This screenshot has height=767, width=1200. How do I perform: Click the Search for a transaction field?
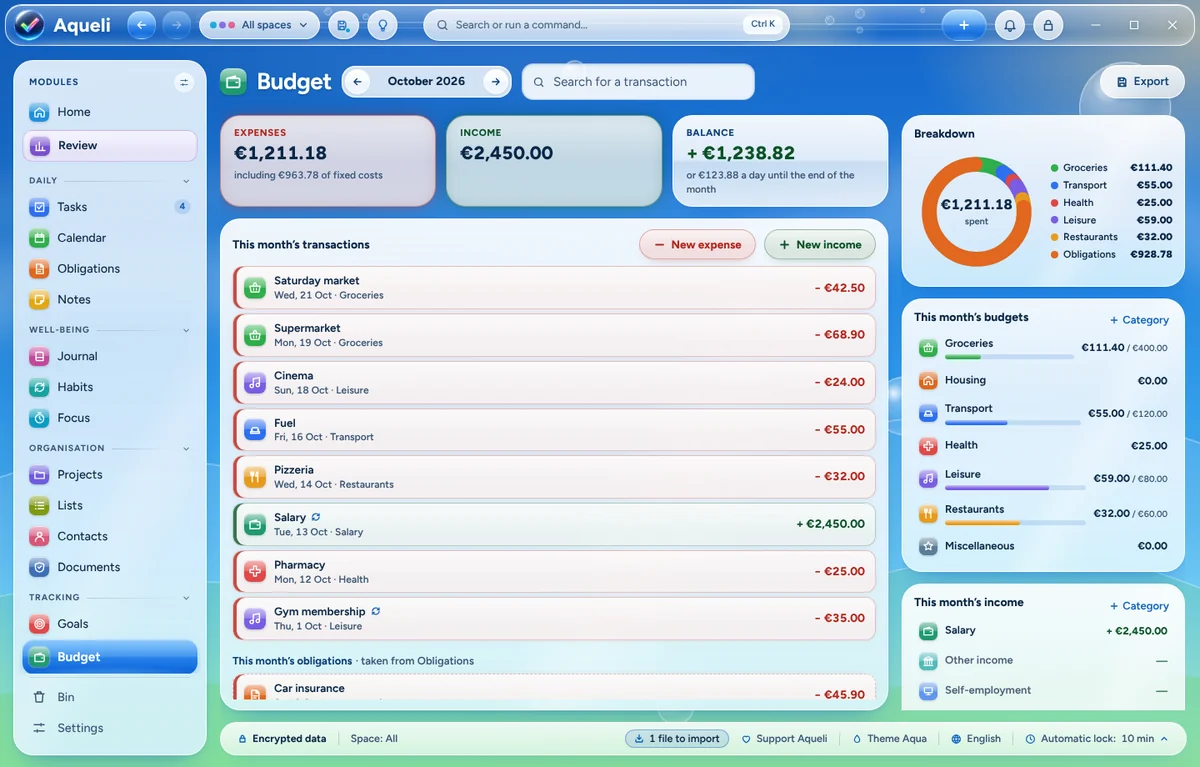click(x=638, y=82)
